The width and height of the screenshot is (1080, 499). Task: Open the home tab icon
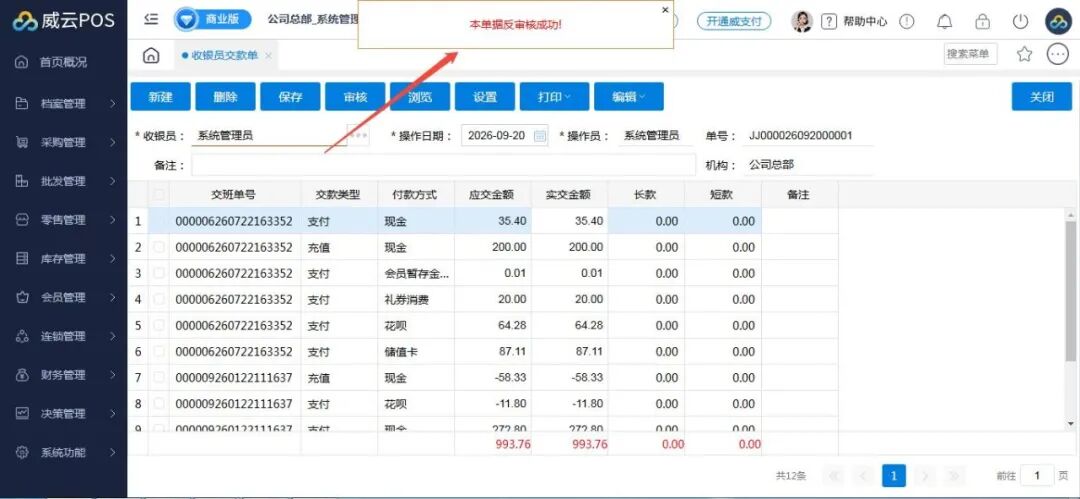click(x=151, y=55)
